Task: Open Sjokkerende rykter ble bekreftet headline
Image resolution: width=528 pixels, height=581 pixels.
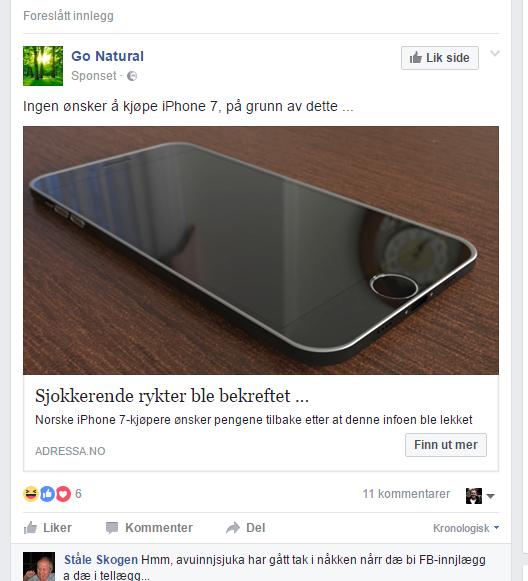Action: 172,396
